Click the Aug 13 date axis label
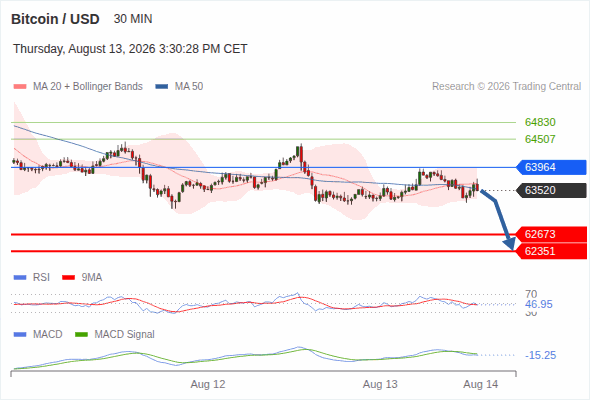Viewport: 590px width, 400px height. pyautogui.click(x=380, y=385)
